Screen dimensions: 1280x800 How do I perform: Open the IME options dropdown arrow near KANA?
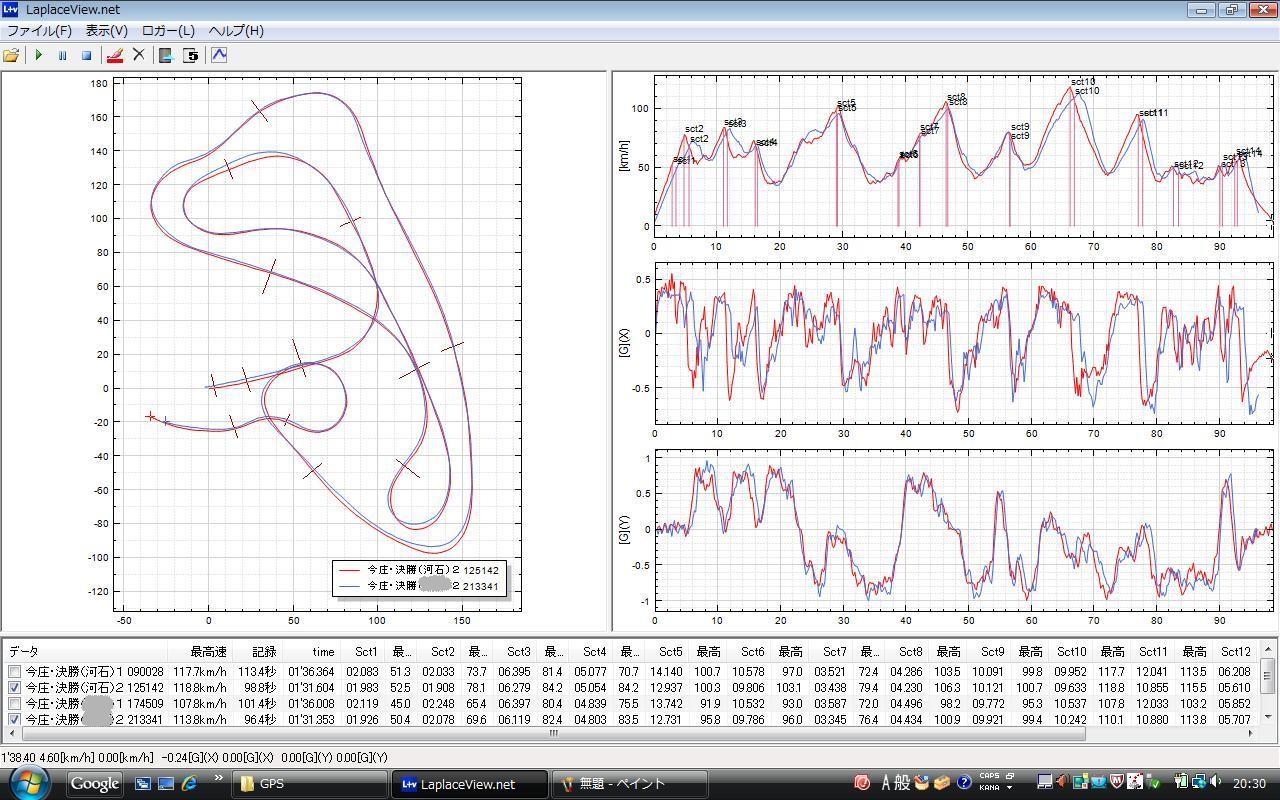[1009, 787]
